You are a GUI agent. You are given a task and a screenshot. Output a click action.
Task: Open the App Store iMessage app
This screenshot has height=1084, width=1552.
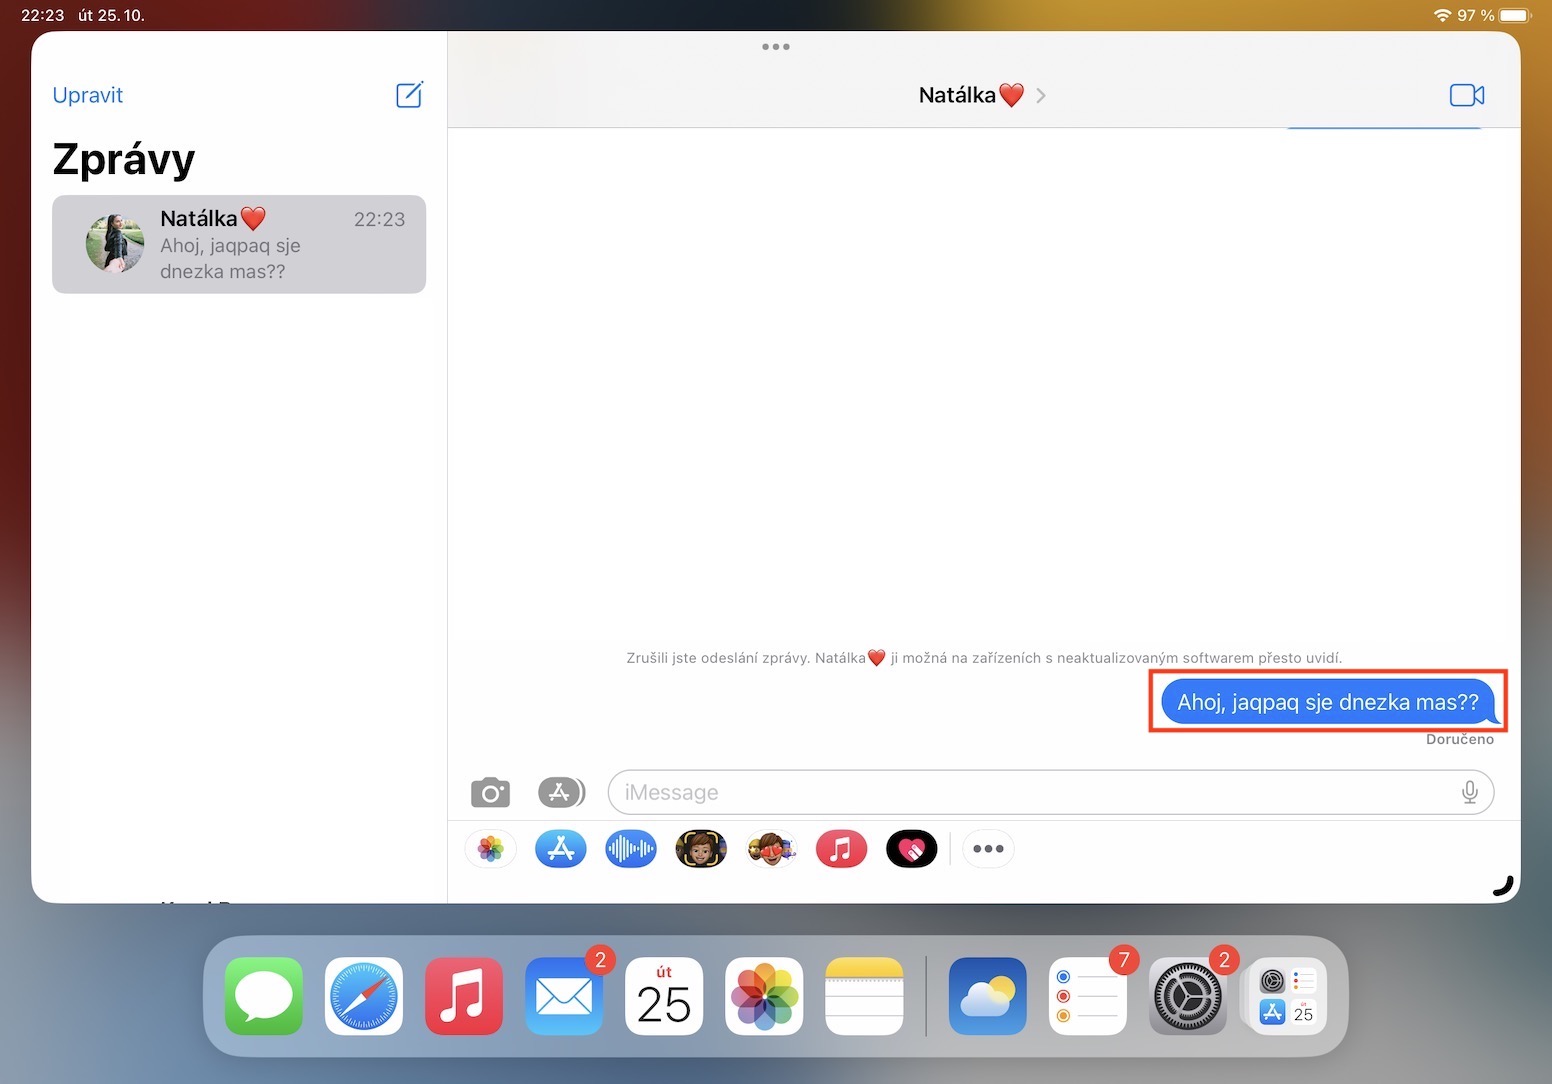[561, 849]
